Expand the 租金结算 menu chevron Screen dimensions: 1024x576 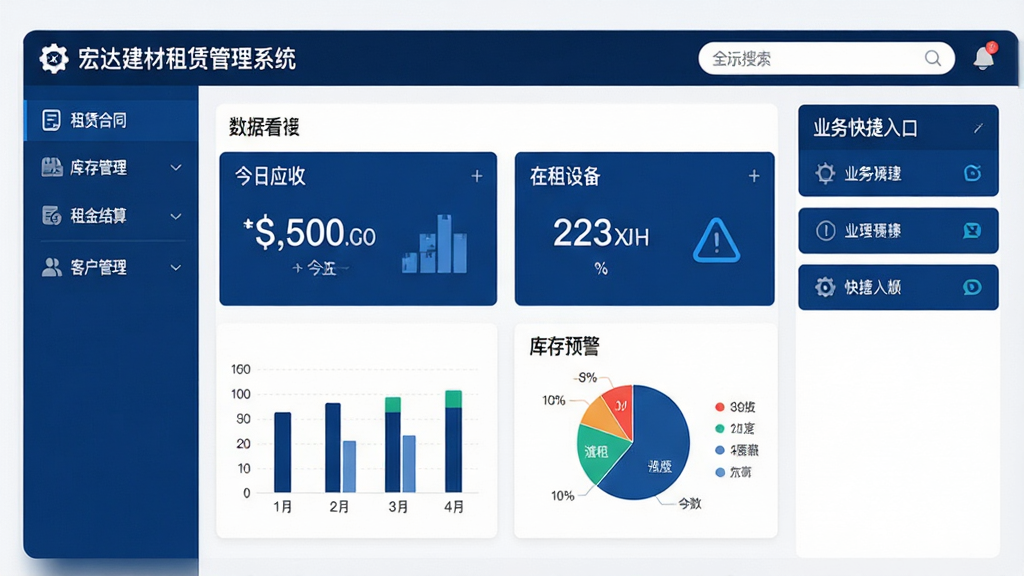coord(176,216)
